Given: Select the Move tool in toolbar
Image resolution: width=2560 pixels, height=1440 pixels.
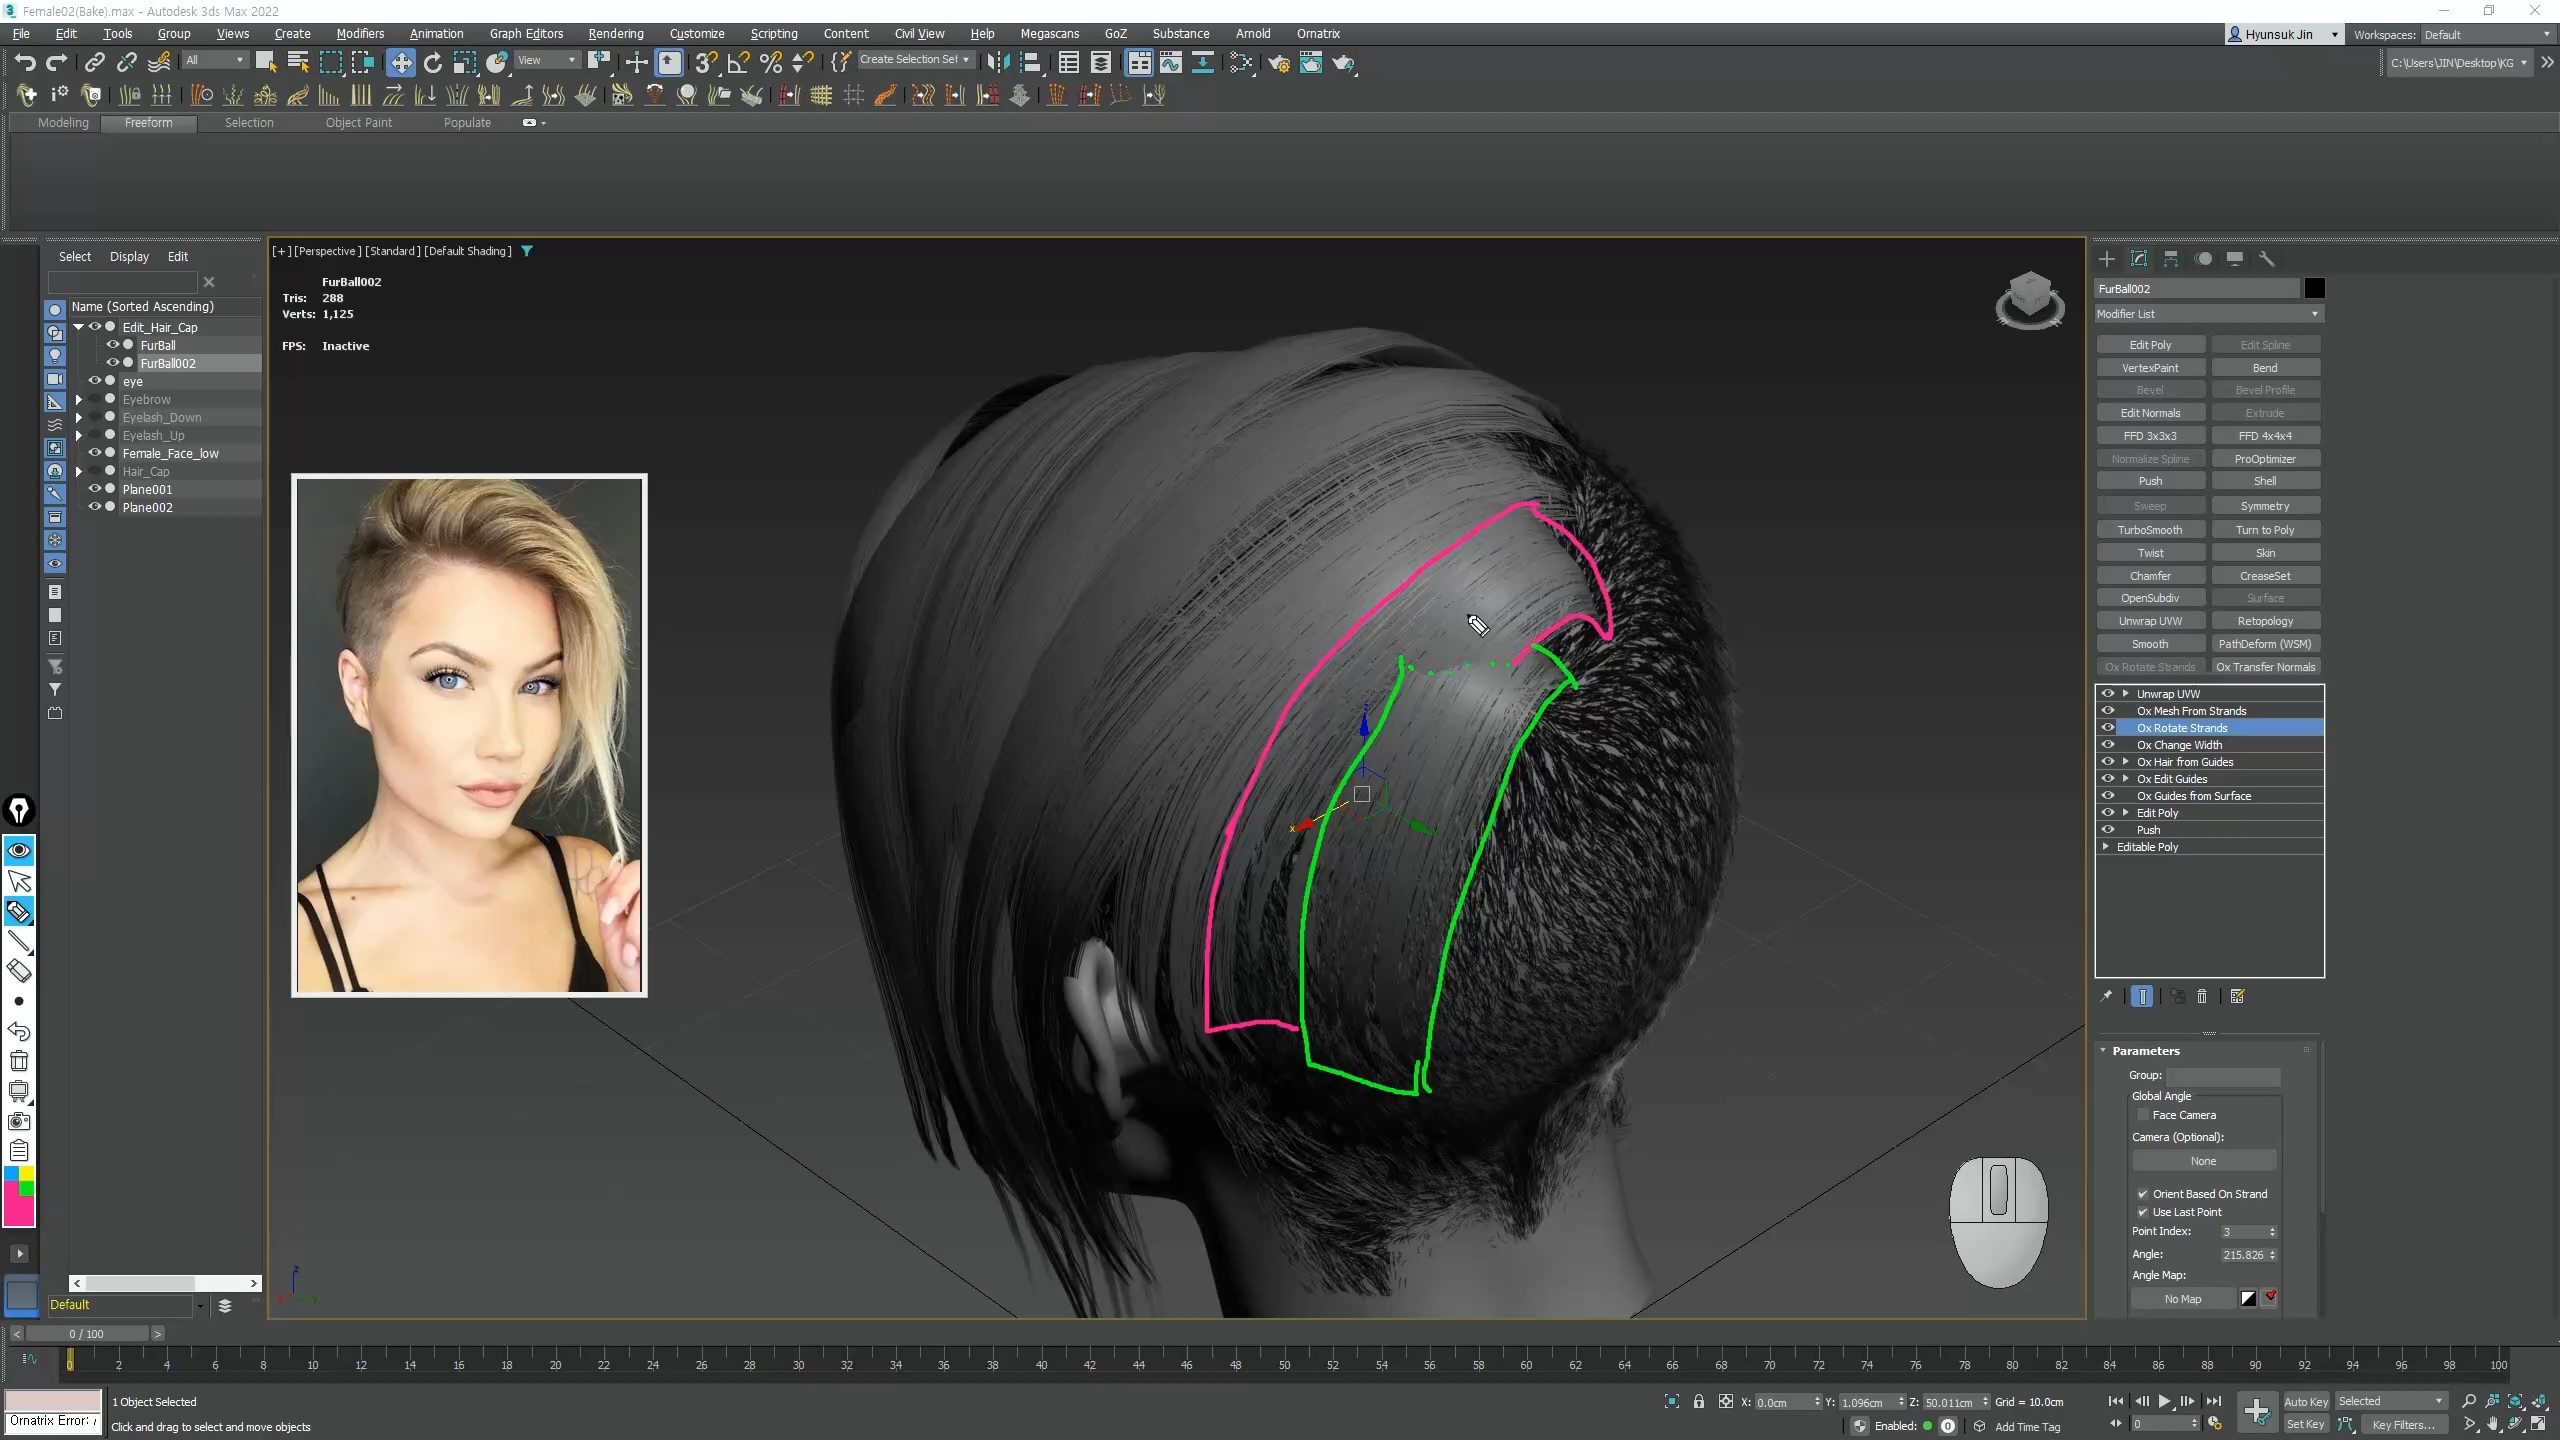Looking at the screenshot, I should (x=400, y=63).
